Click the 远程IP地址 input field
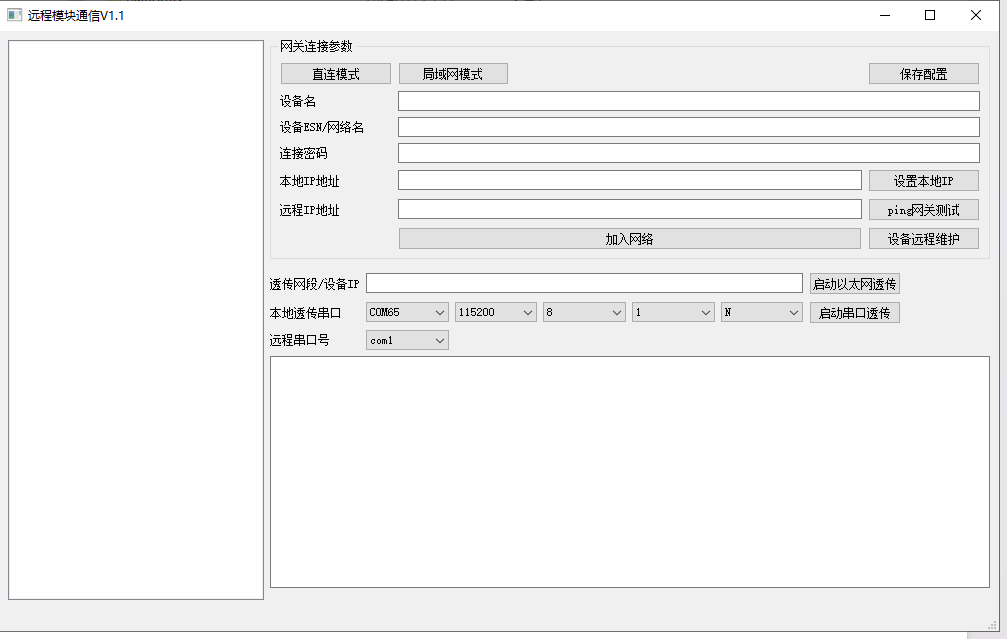This screenshot has height=640, width=1007. point(629,208)
